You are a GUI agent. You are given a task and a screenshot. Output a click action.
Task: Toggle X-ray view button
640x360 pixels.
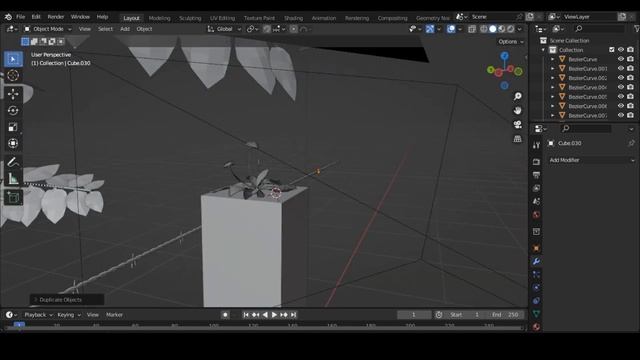pyautogui.click(x=472, y=29)
